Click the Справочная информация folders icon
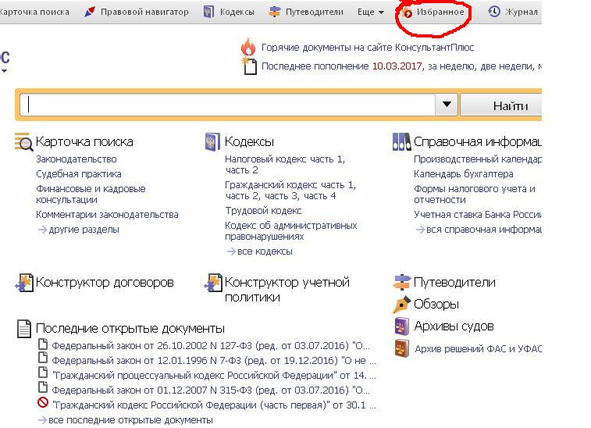591x428 pixels. click(401, 142)
